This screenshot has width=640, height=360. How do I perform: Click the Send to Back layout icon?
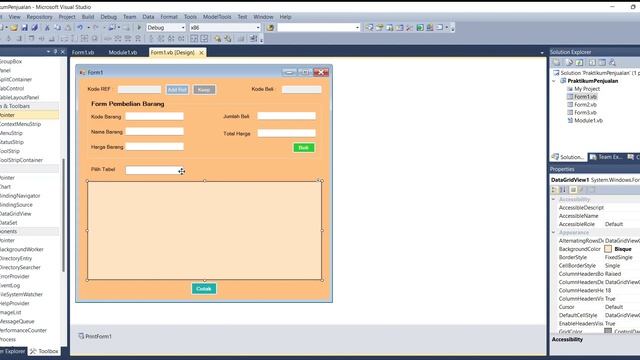[228, 38]
